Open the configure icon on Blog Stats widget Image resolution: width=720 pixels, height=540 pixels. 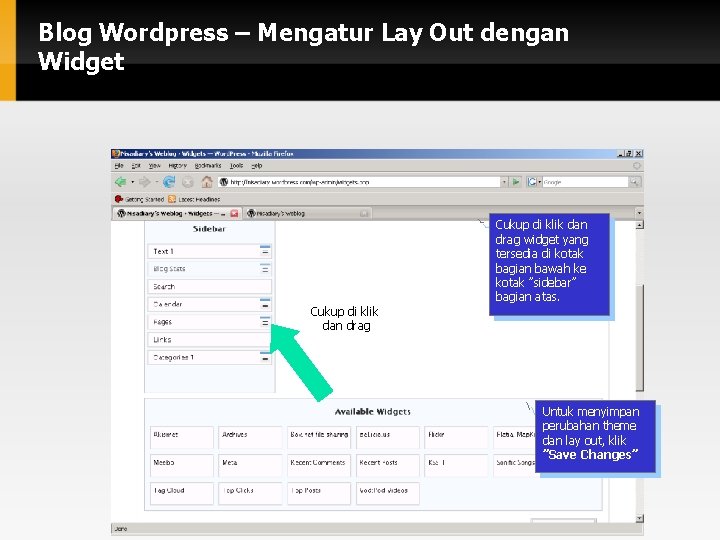tap(265, 268)
